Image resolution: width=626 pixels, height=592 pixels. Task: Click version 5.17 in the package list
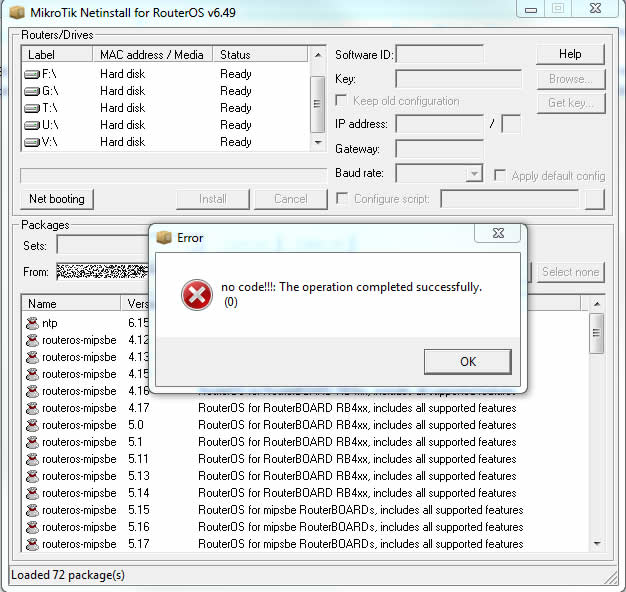tap(139, 544)
